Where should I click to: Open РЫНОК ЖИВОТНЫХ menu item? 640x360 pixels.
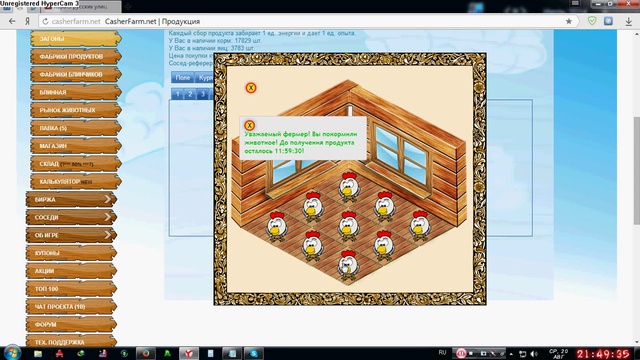coord(76,110)
